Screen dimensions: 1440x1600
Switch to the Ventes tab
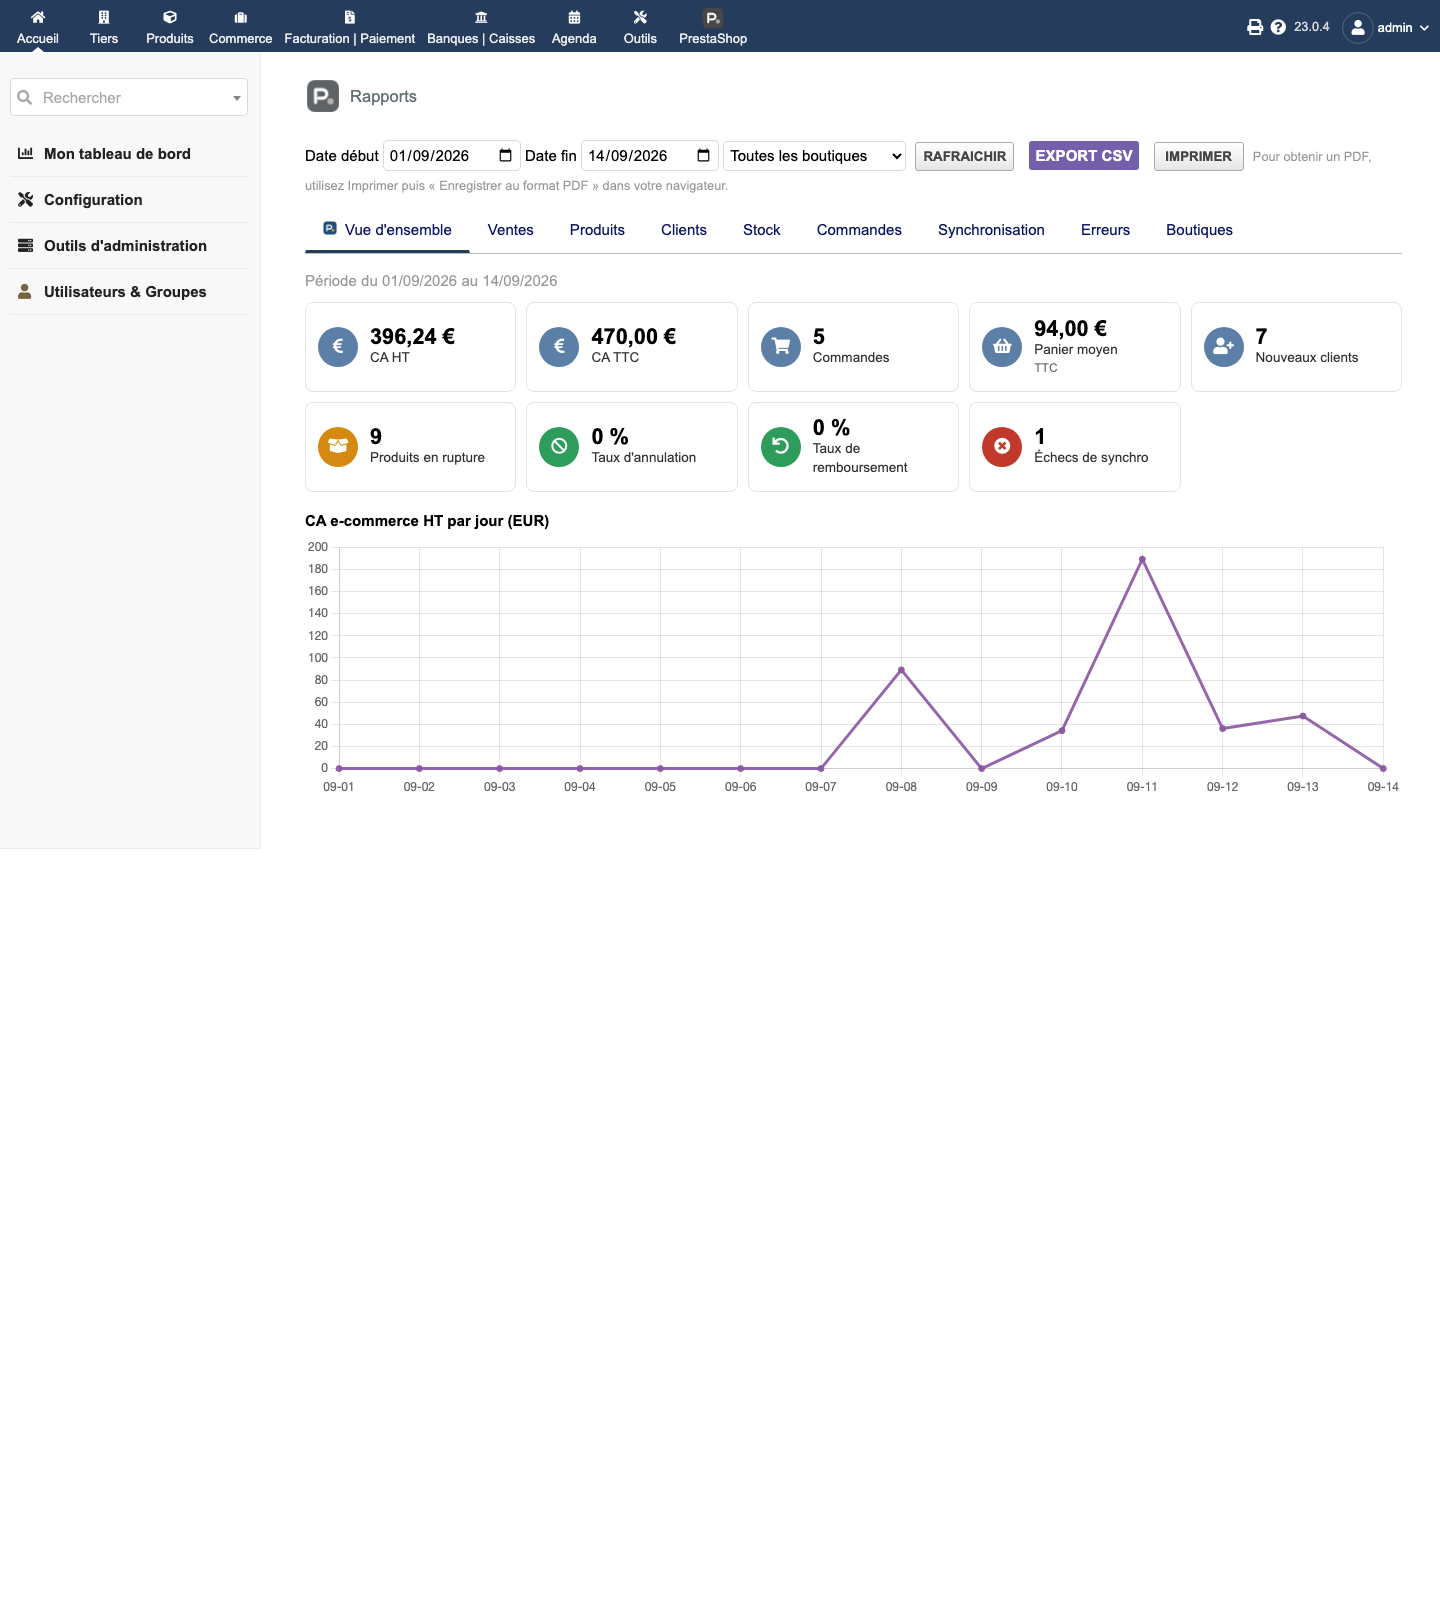click(x=511, y=230)
